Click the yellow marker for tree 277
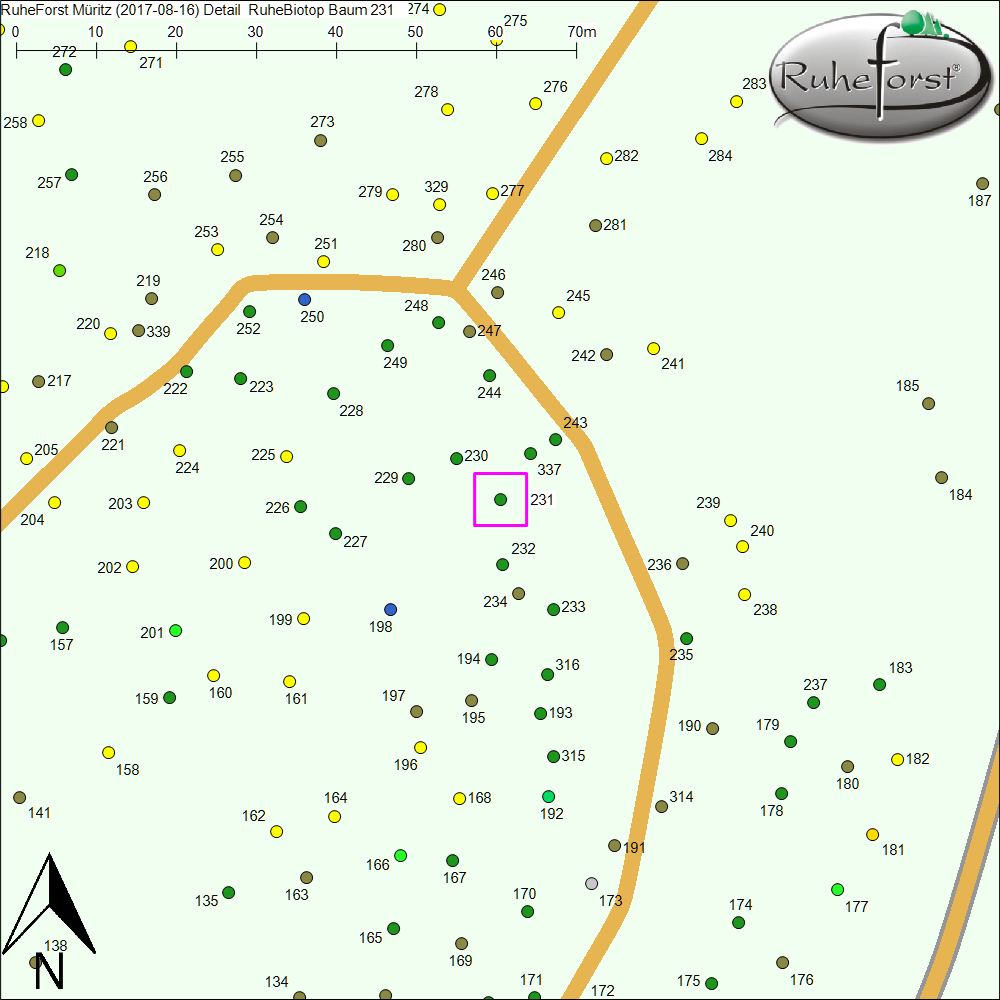Screen dimensions: 1000x1000 [492, 193]
